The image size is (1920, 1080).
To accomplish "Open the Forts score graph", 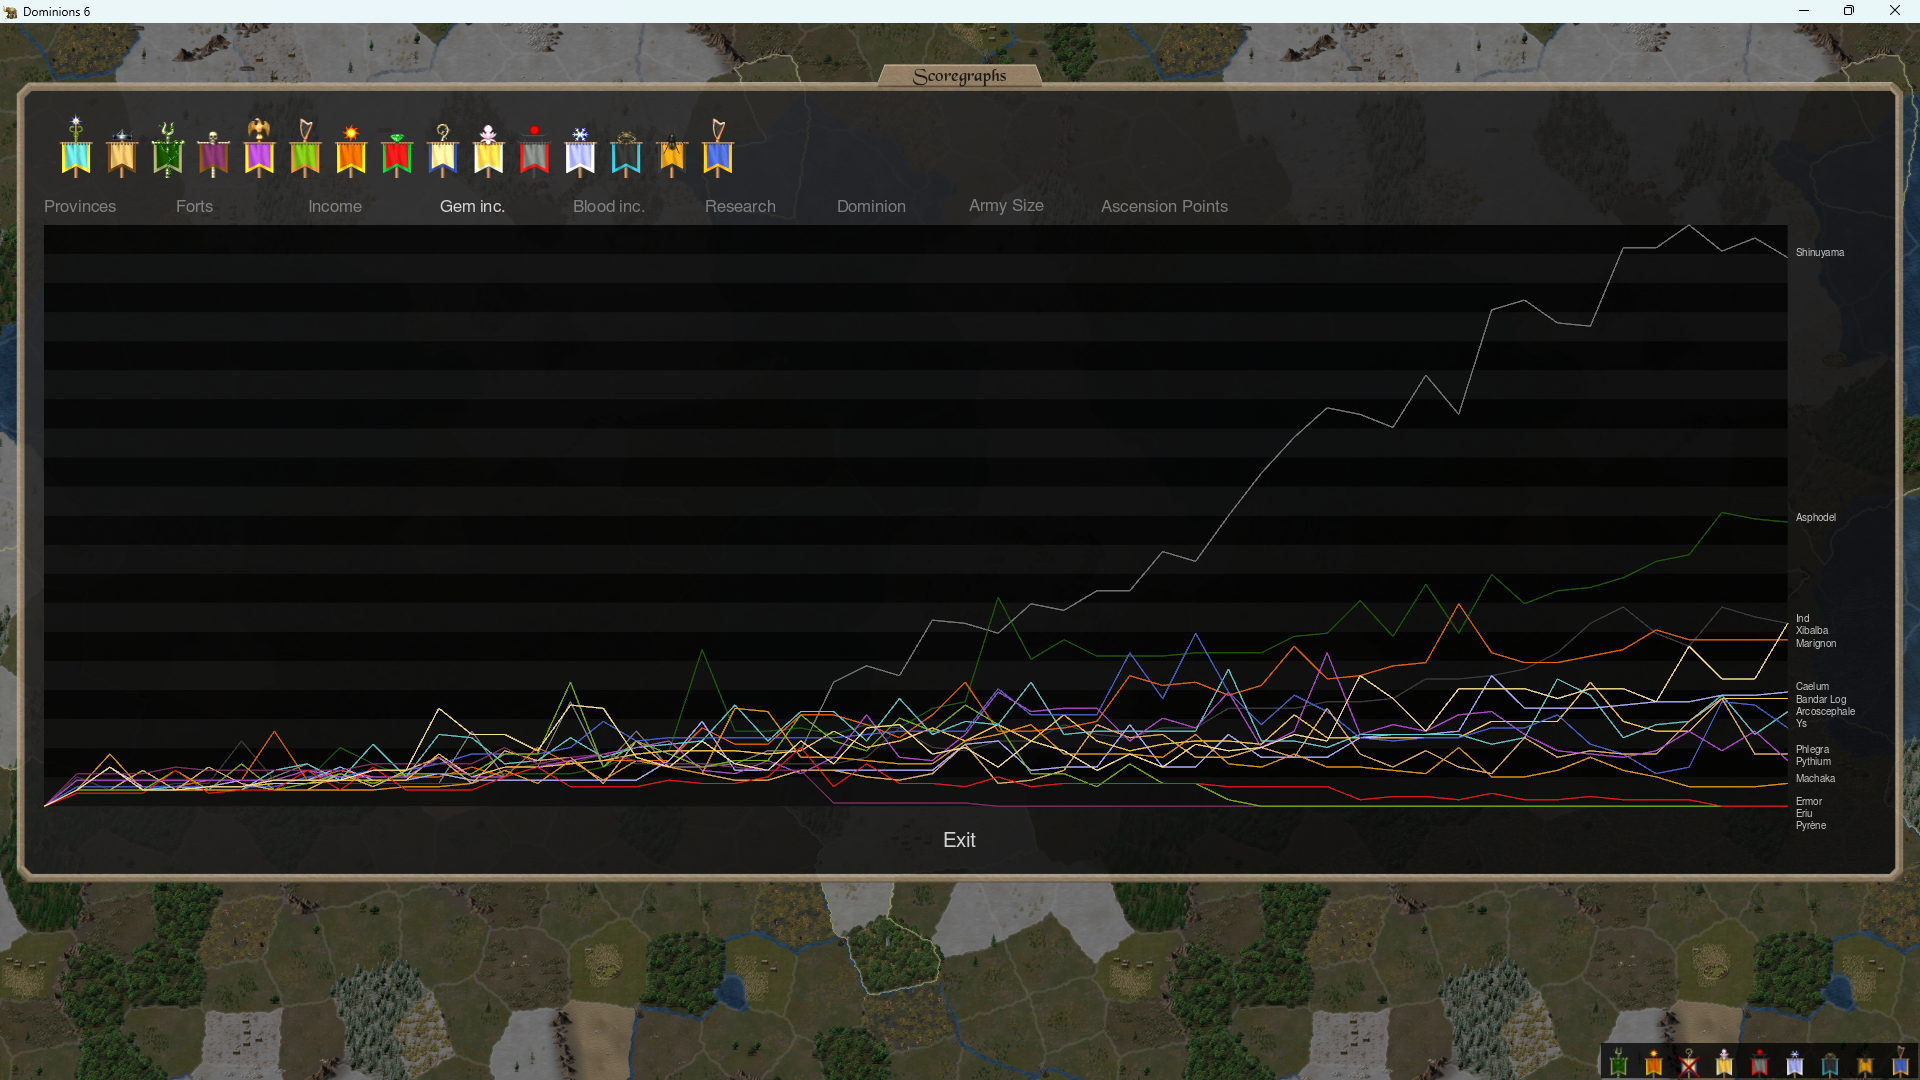I will [194, 206].
